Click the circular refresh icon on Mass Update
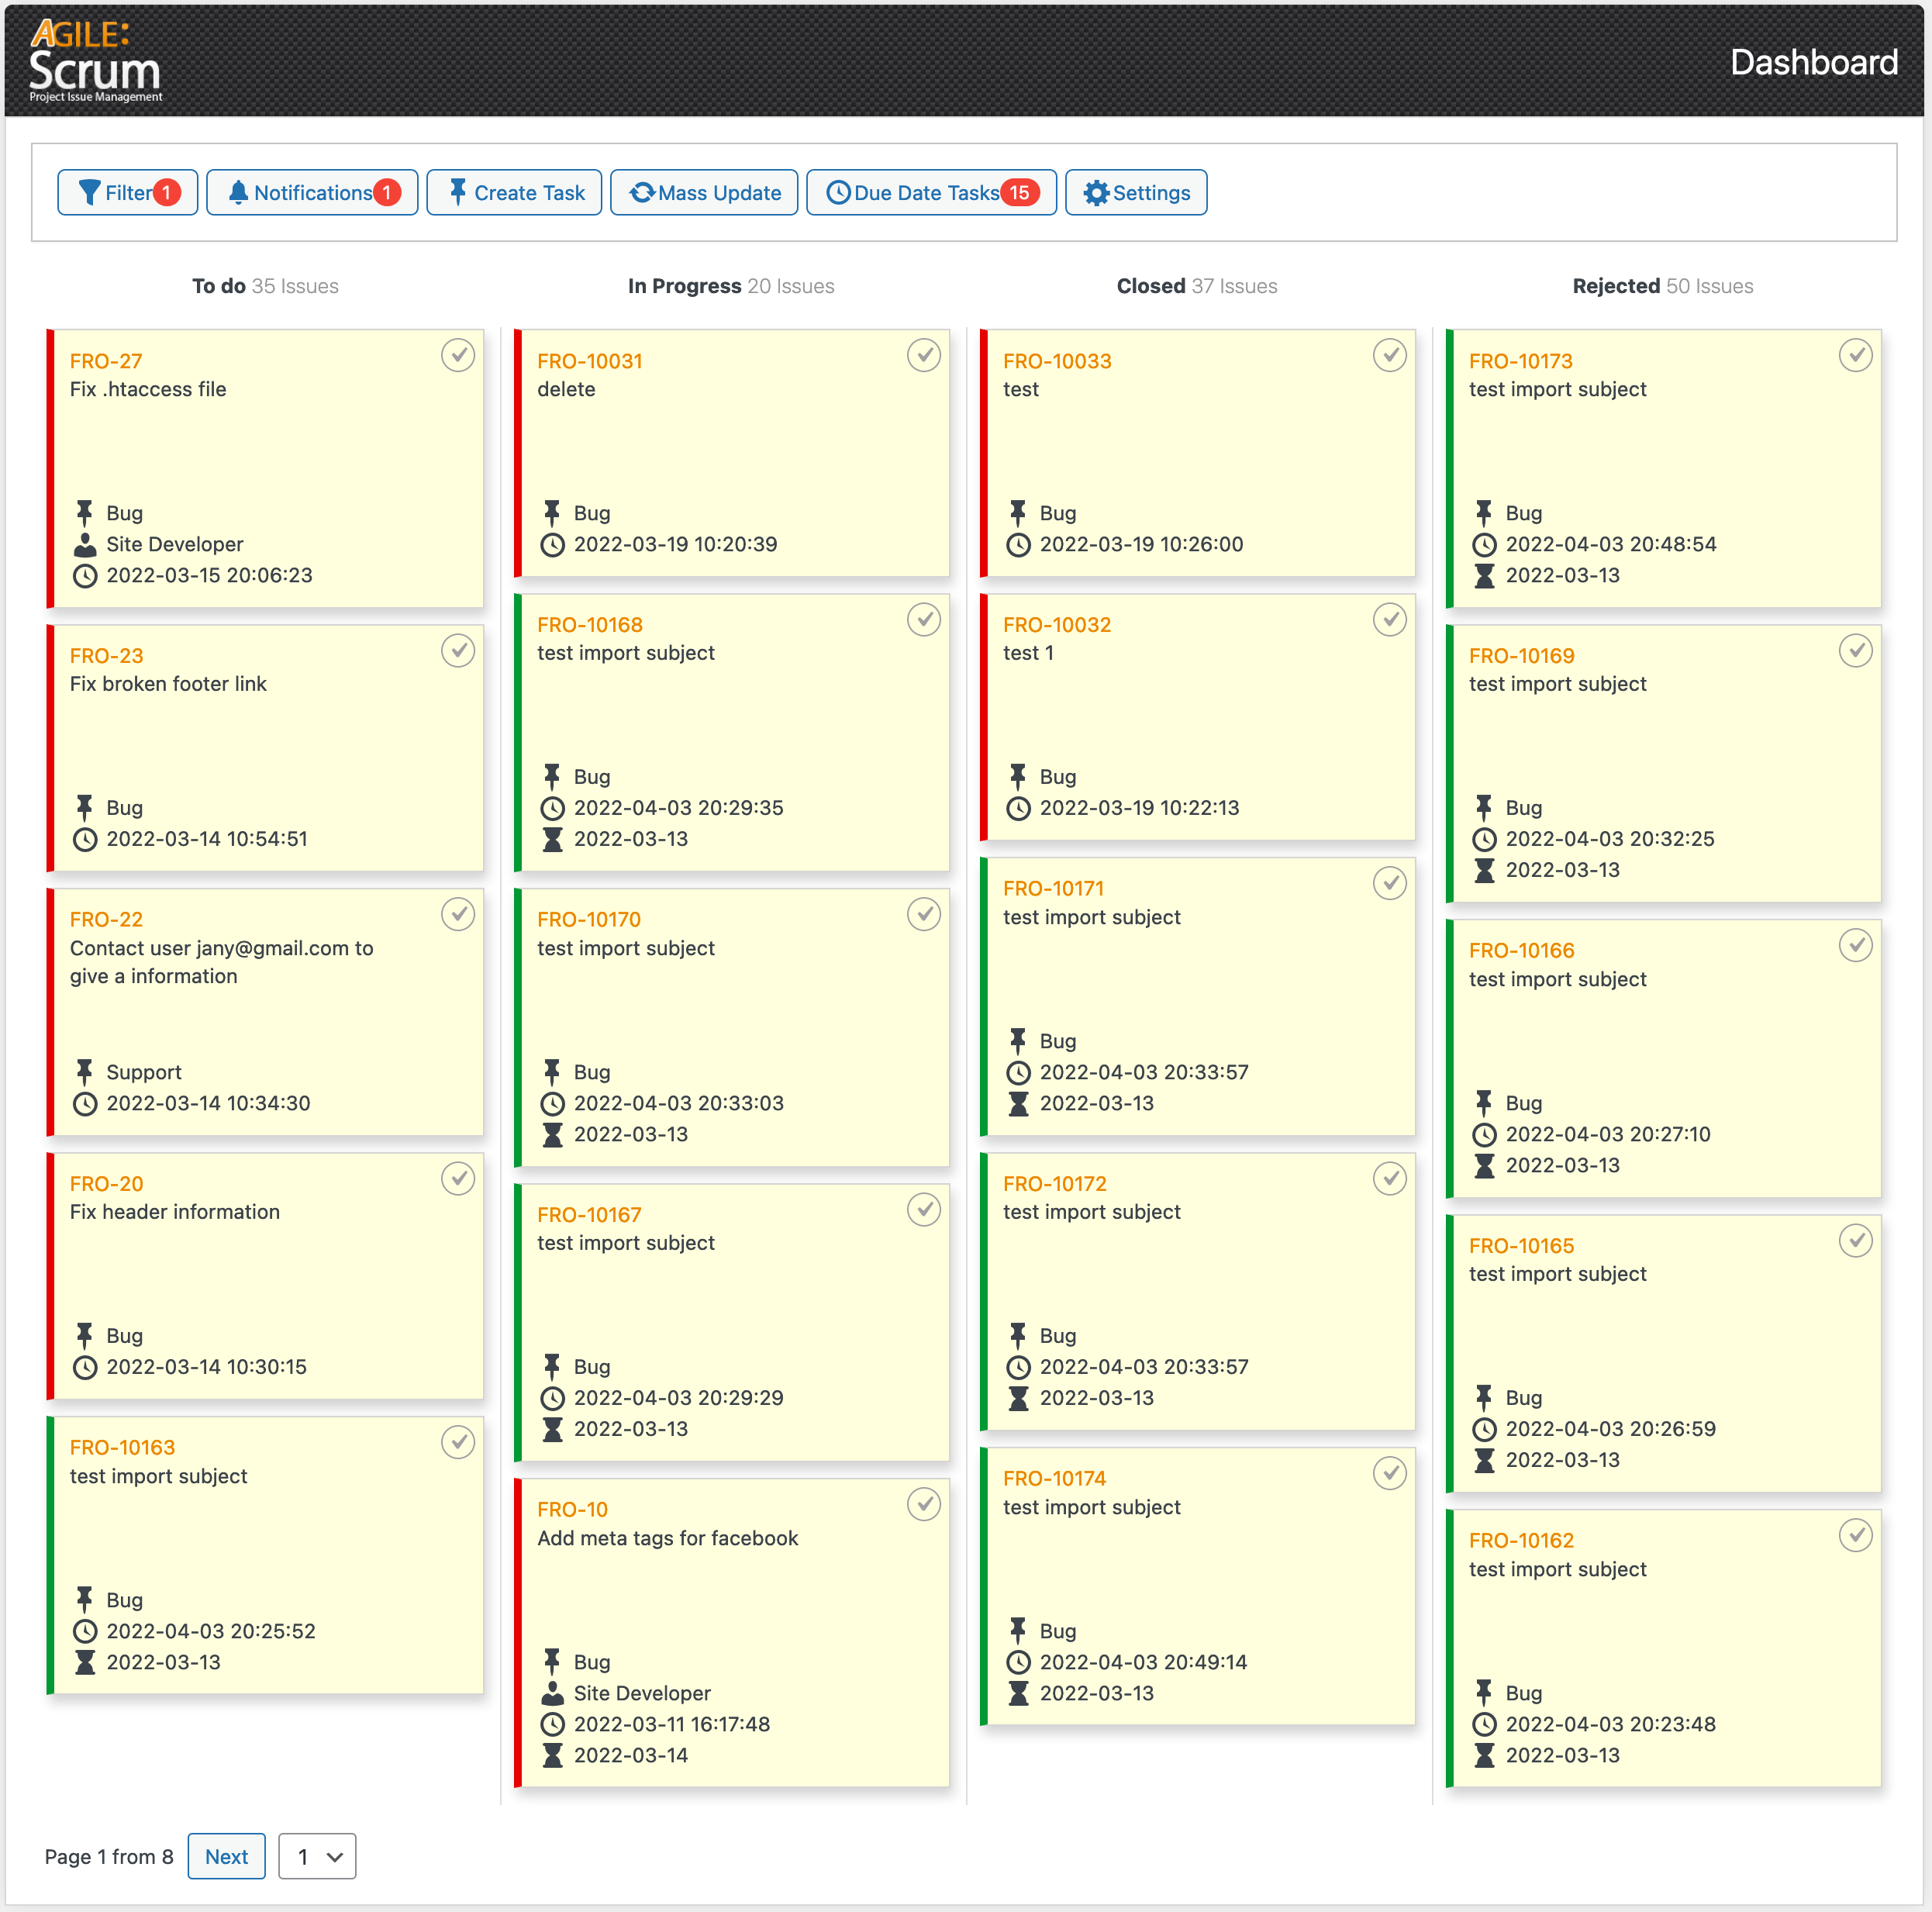 [643, 192]
